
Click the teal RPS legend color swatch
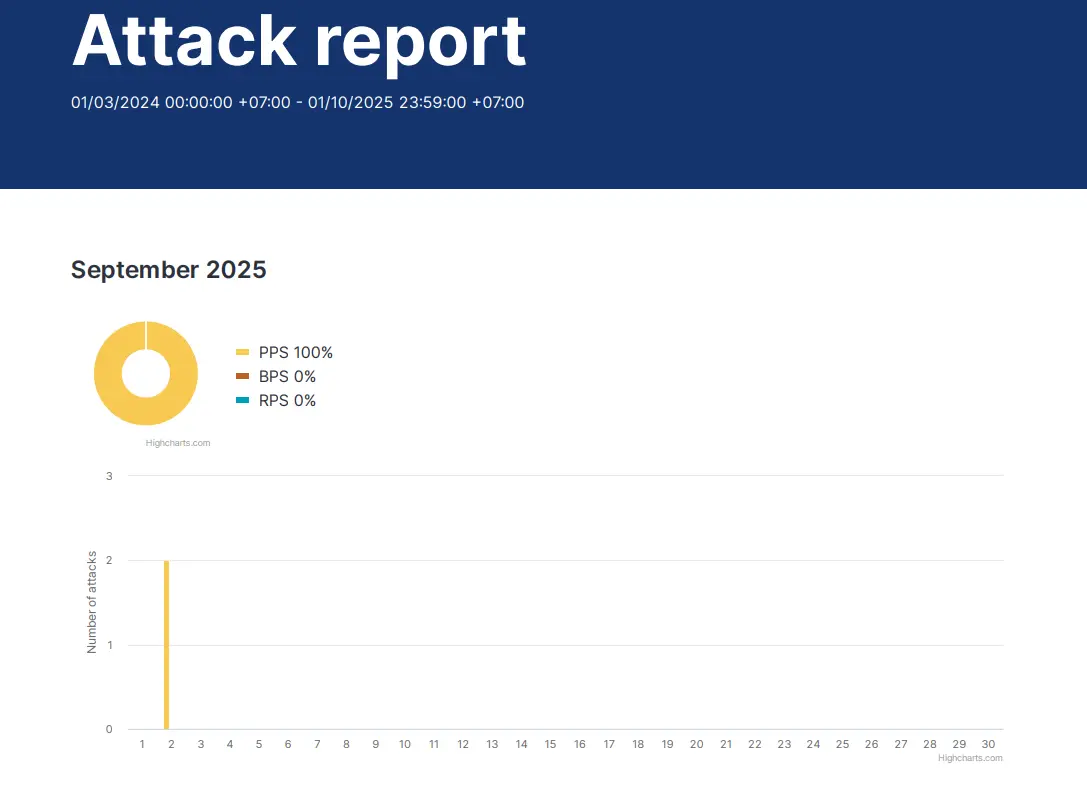pyautogui.click(x=242, y=400)
